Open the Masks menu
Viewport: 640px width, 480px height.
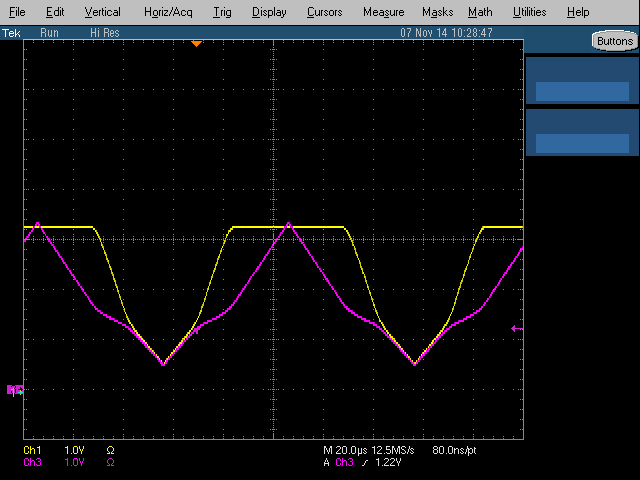(x=437, y=12)
